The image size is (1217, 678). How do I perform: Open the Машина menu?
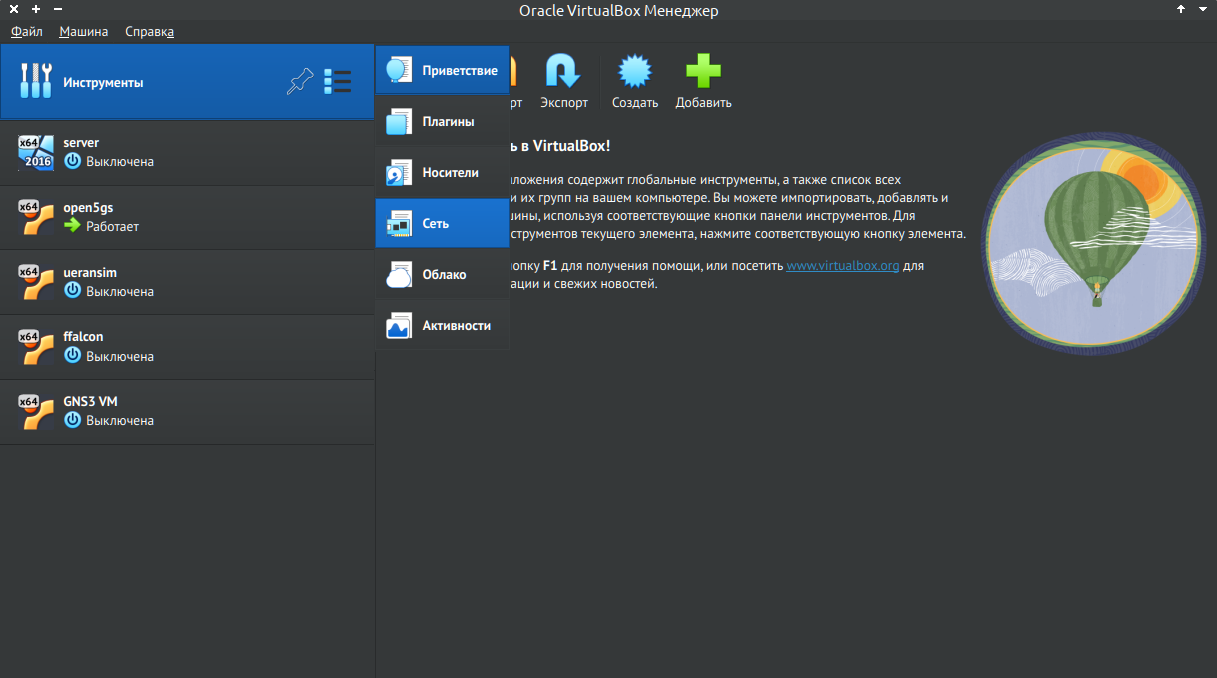click(84, 31)
